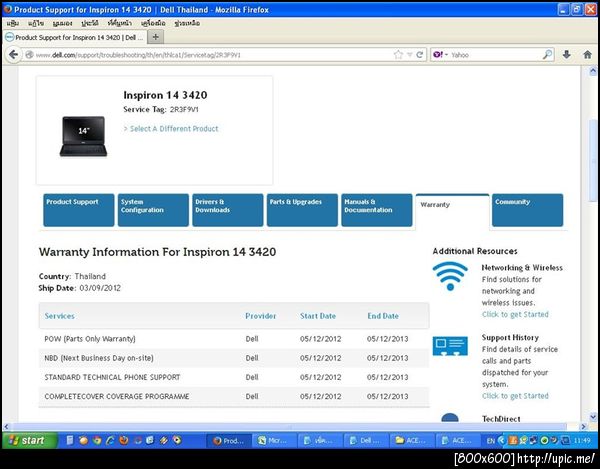Viewport: 600px width, 469px height.
Task: Click the EN language indicator in tray
Action: [x=491, y=441]
